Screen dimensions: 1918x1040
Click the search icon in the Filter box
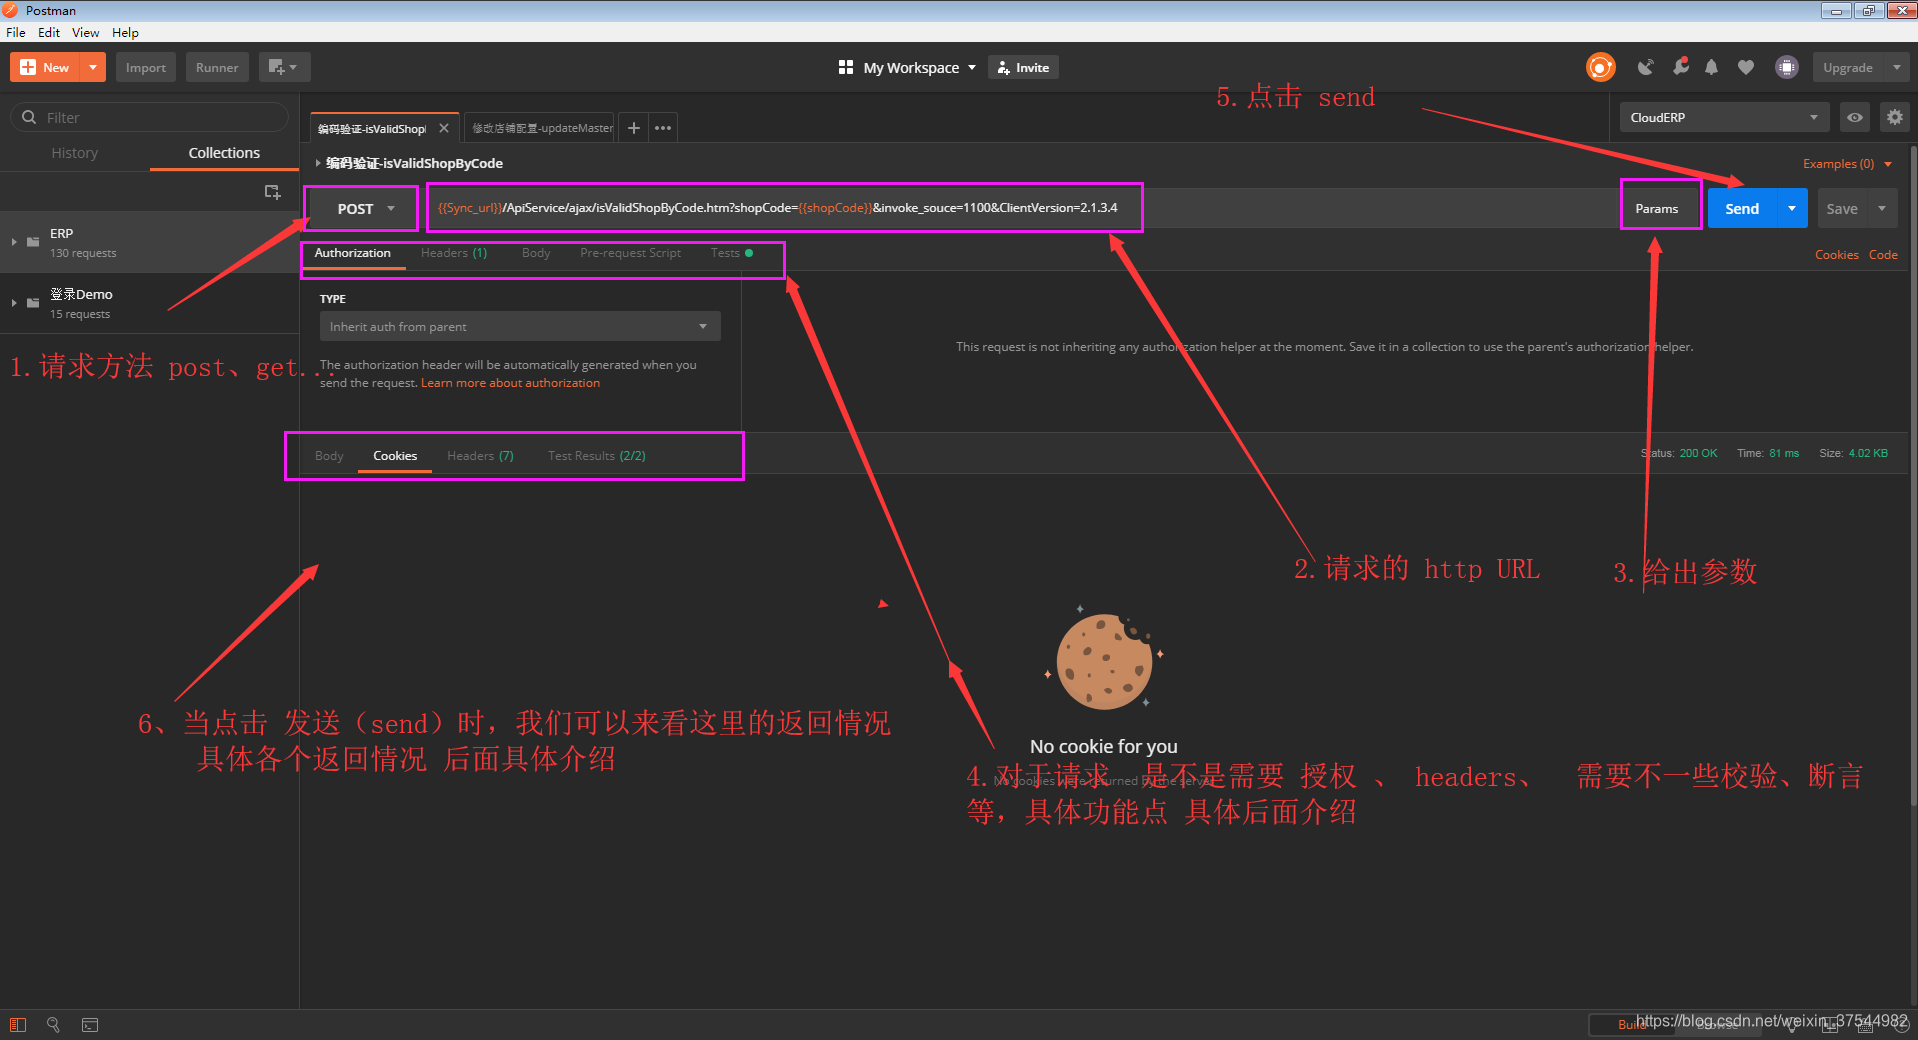29,117
